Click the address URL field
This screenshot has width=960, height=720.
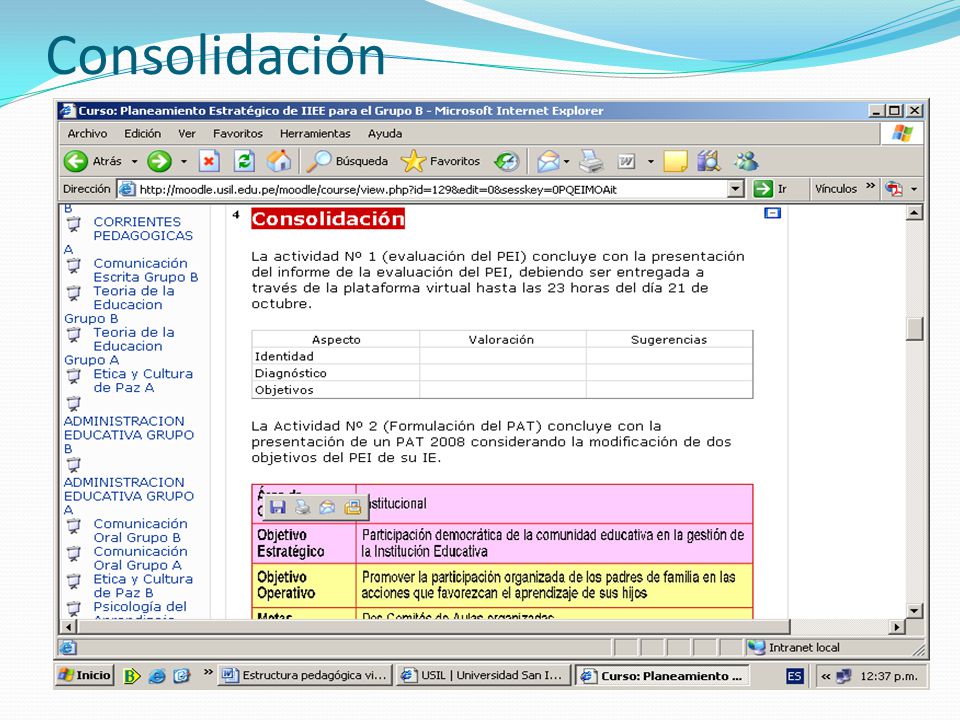pyautogui.click(x=432, y=189)
